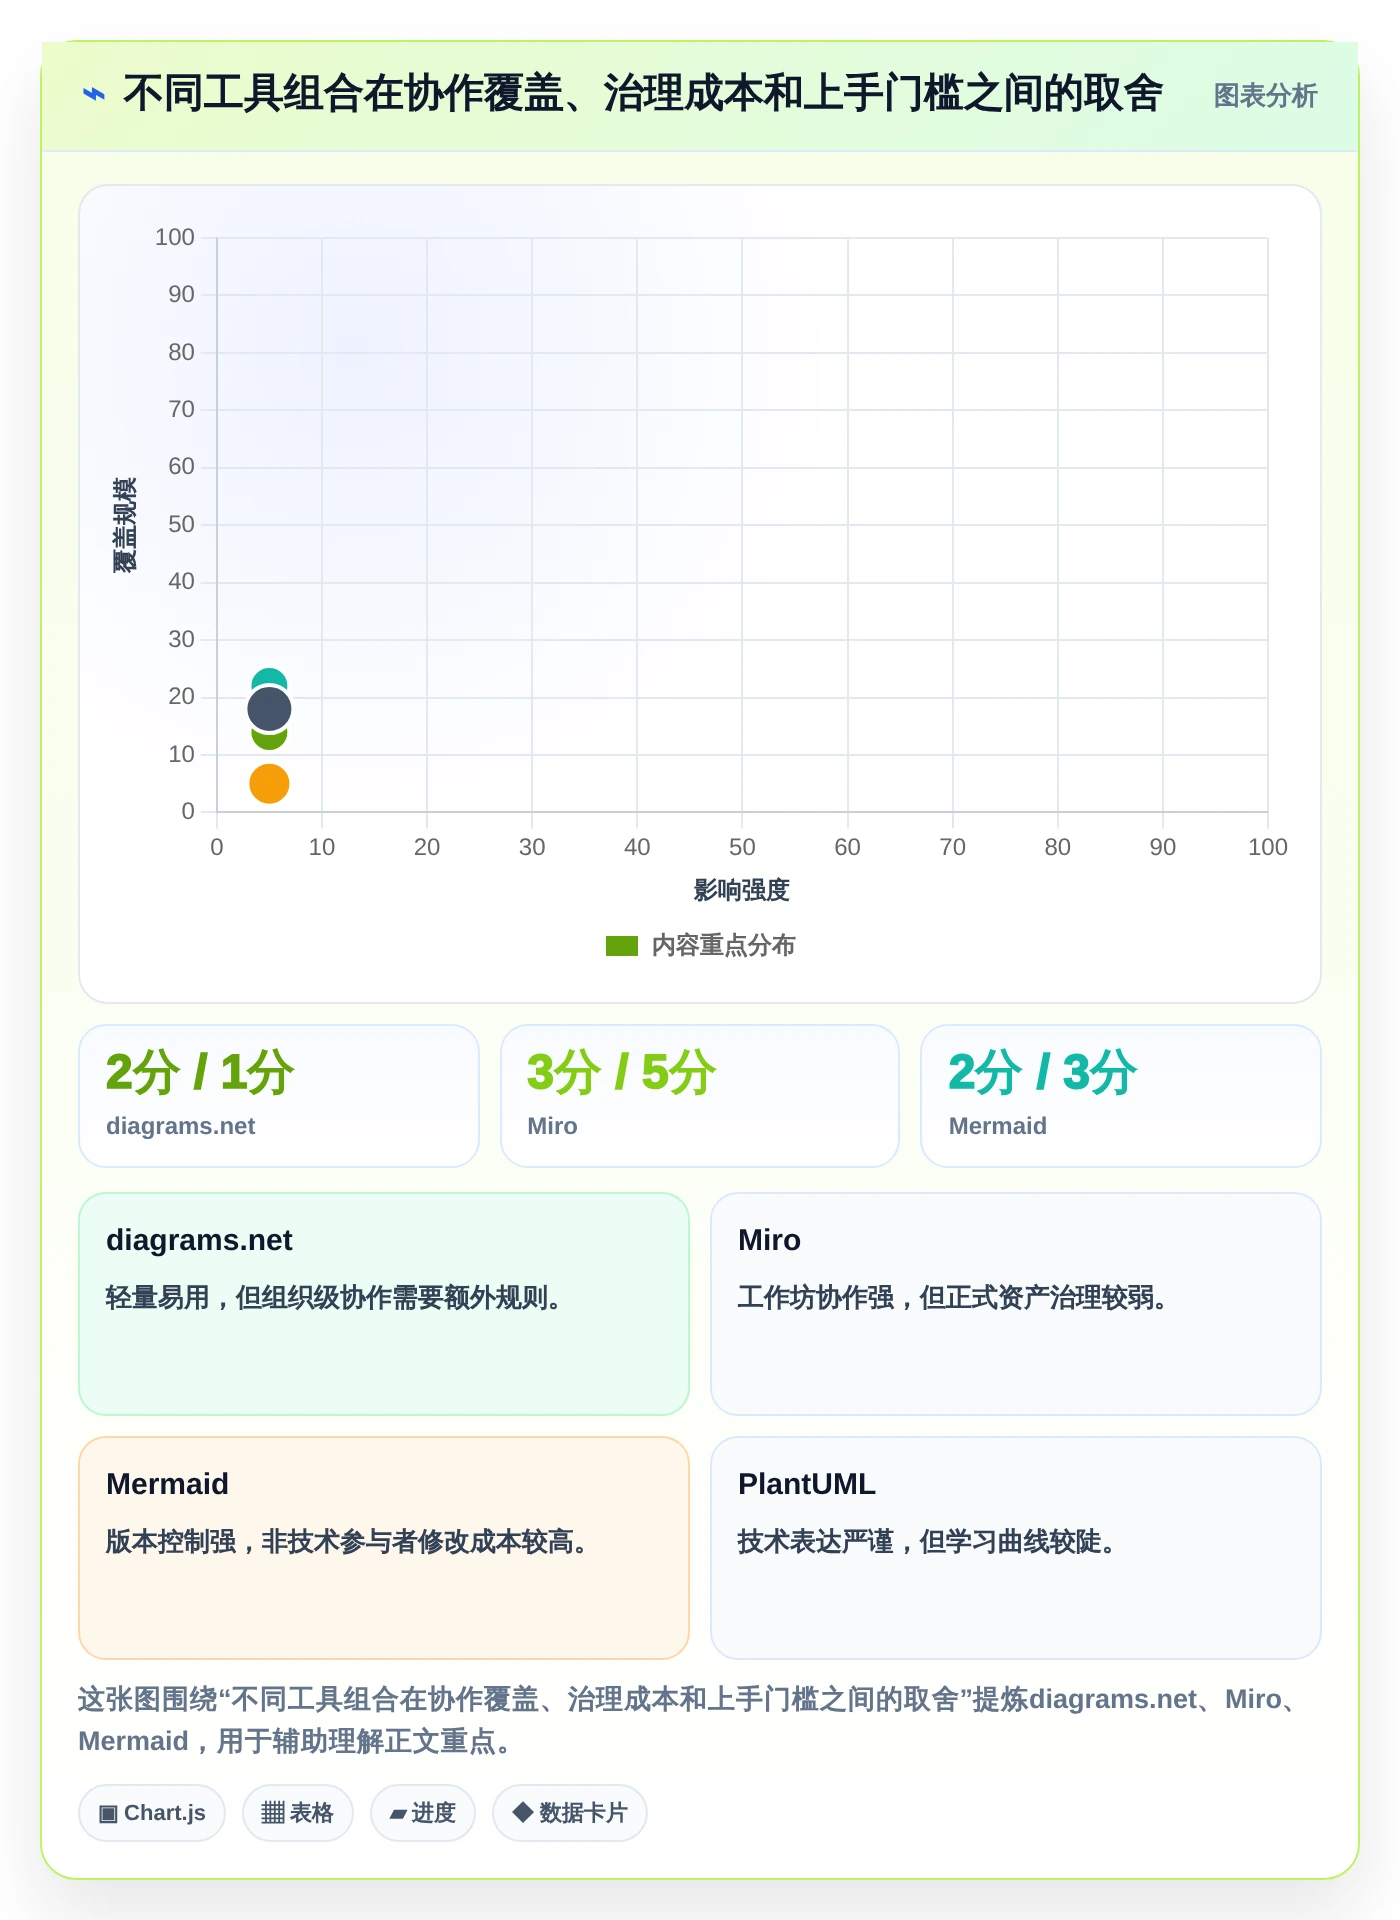Click the Chart.js tag chip
The image size is (1400, 1920).
coord(152,1813)
